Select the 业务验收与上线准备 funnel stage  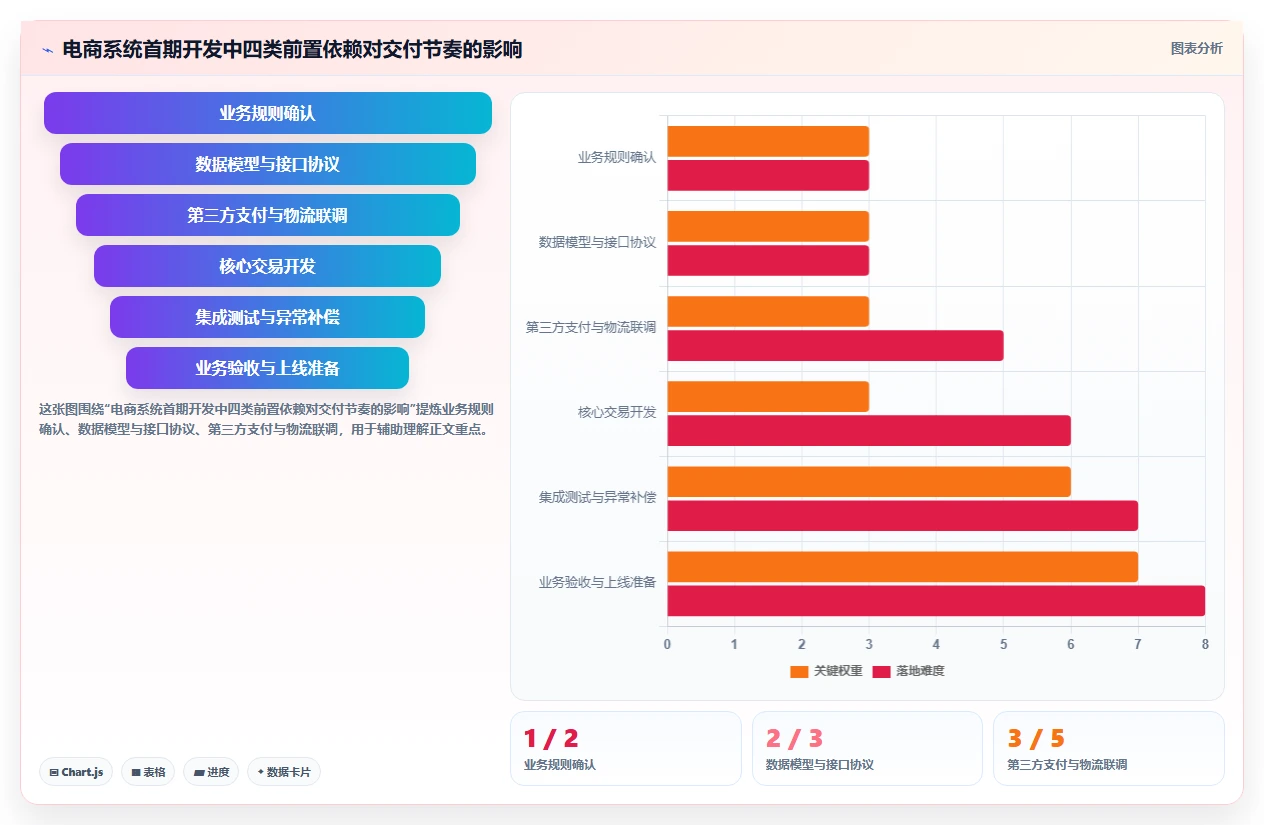[268, 368]
